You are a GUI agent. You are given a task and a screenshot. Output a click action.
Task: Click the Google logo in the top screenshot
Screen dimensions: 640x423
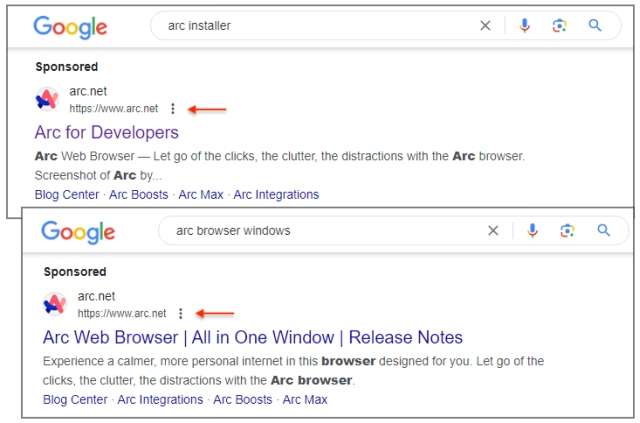(70, 27)
